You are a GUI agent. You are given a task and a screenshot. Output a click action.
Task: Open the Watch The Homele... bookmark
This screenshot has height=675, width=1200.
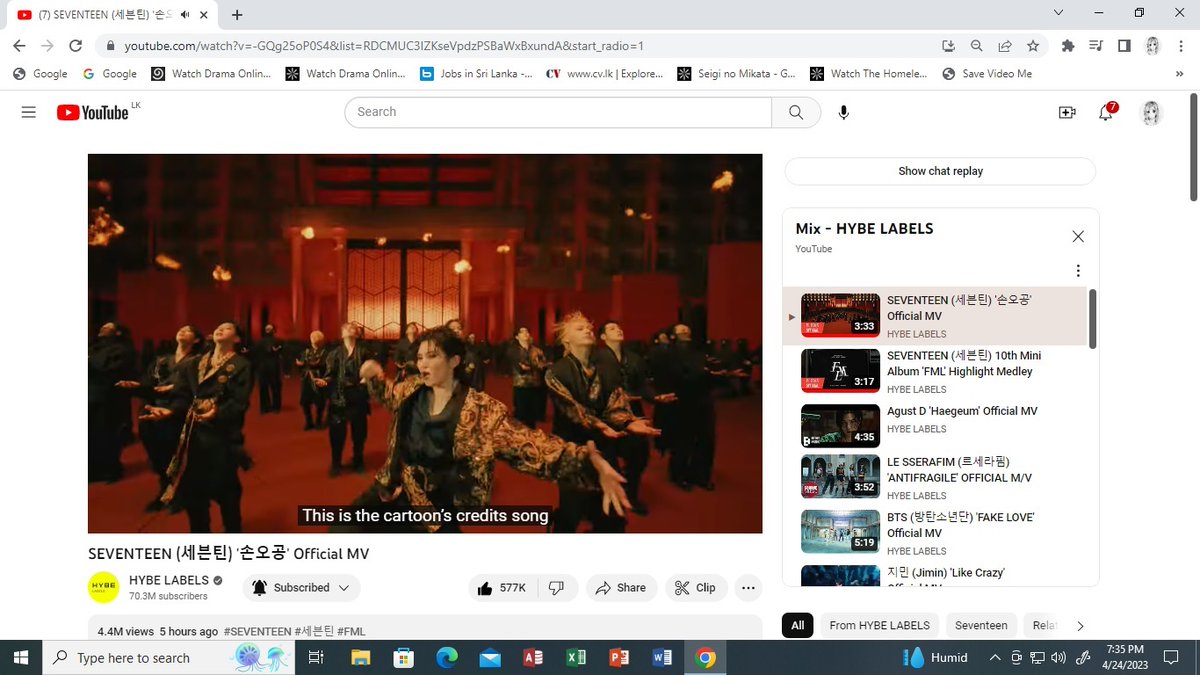click(869, 74)
